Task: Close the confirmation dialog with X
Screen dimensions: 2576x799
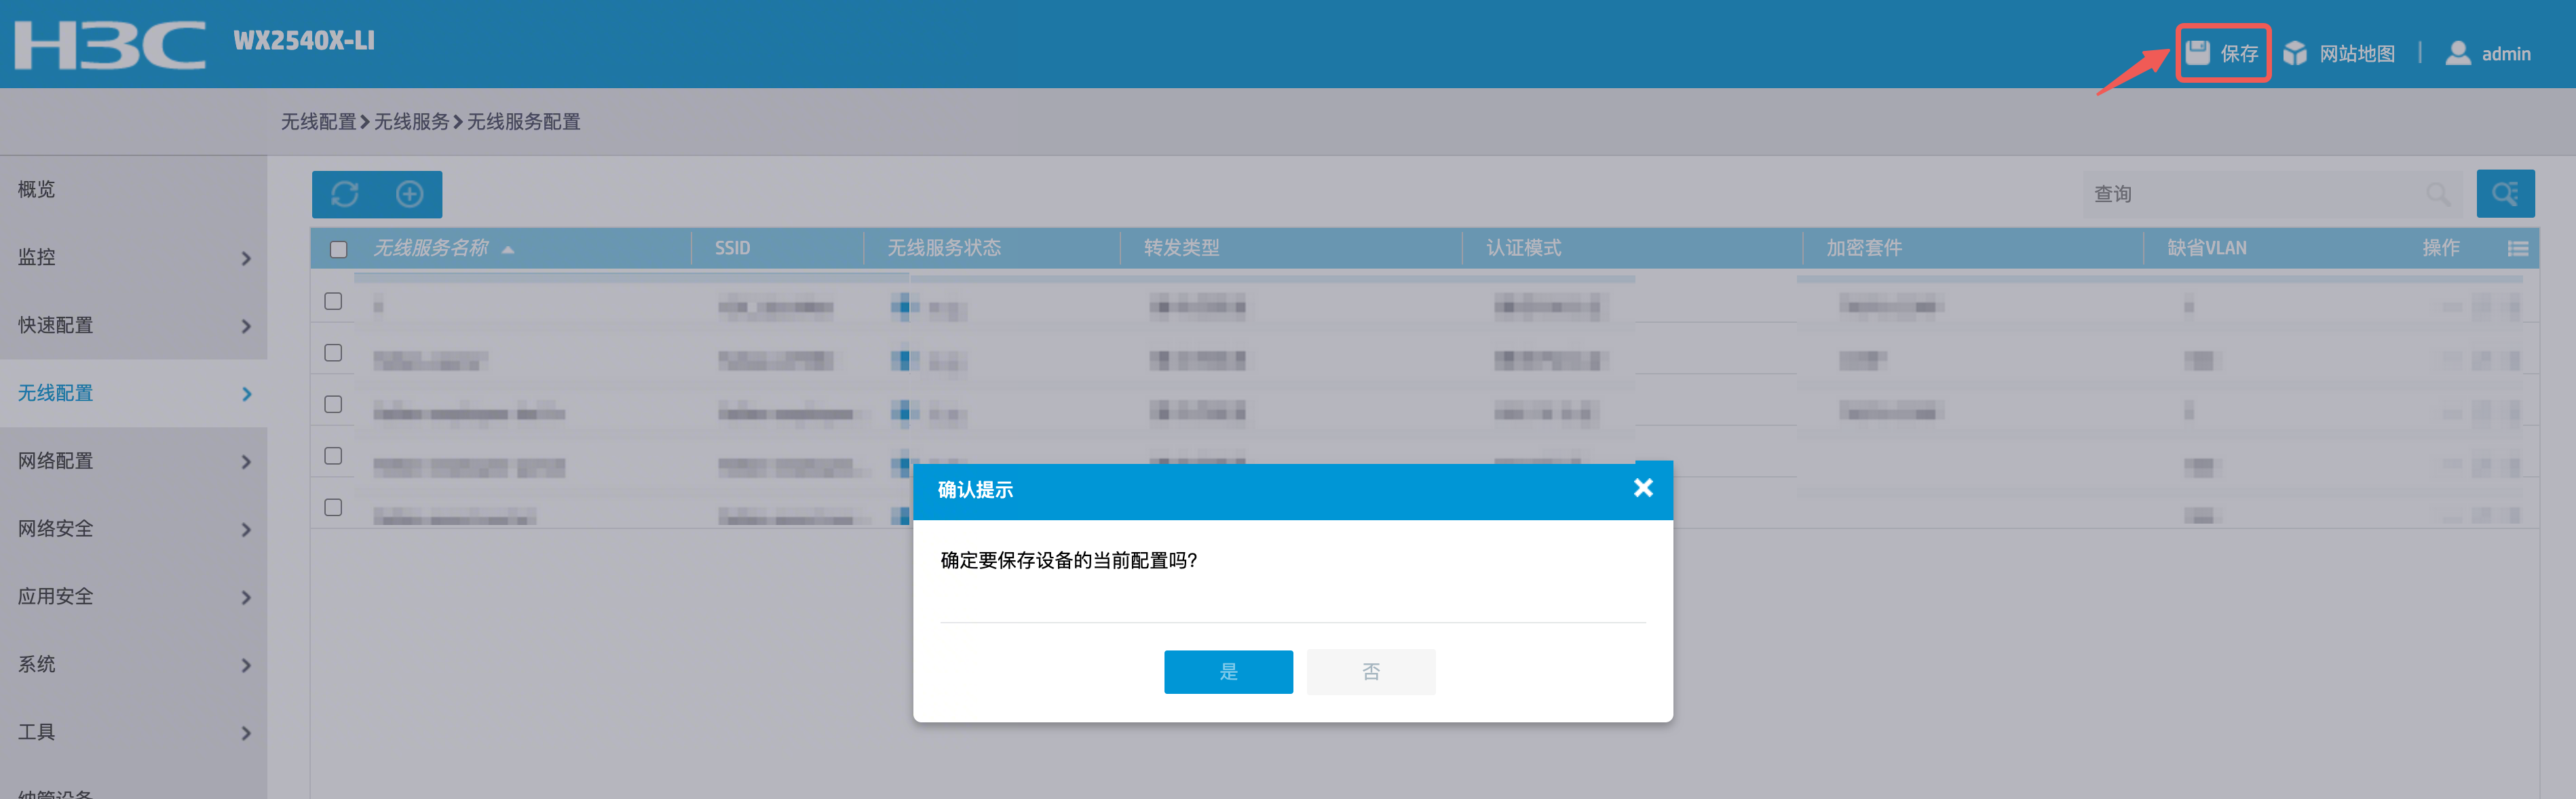Action: point(1643,488)
